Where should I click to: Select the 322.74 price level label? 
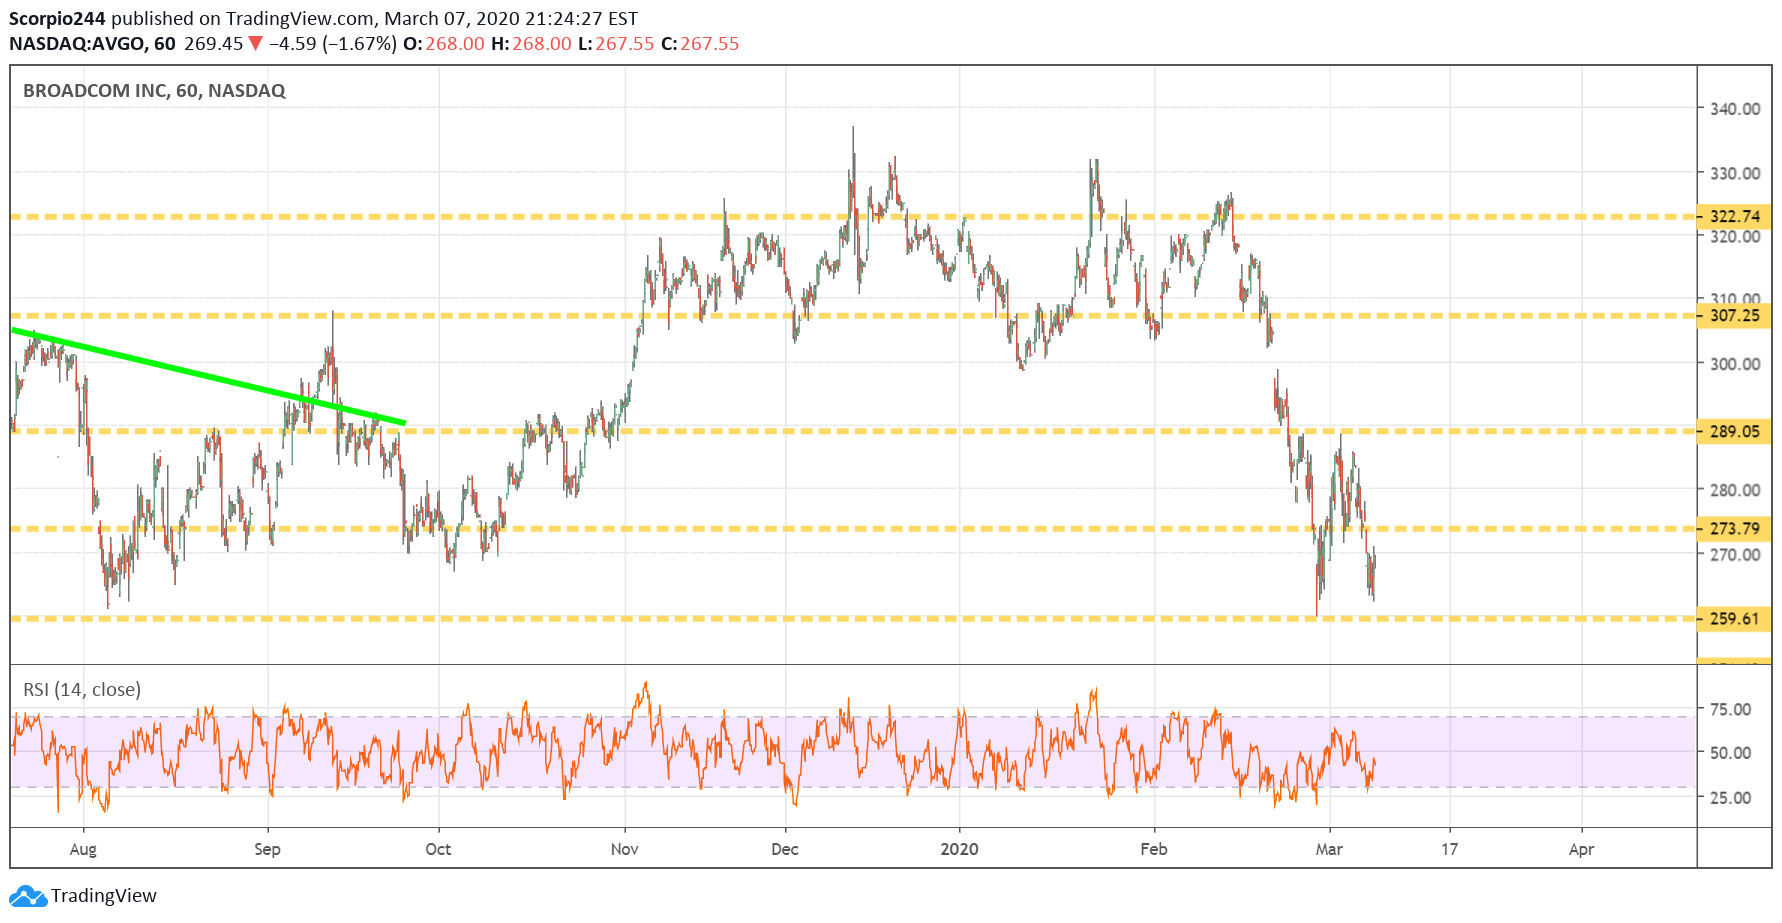[1735, 216]
